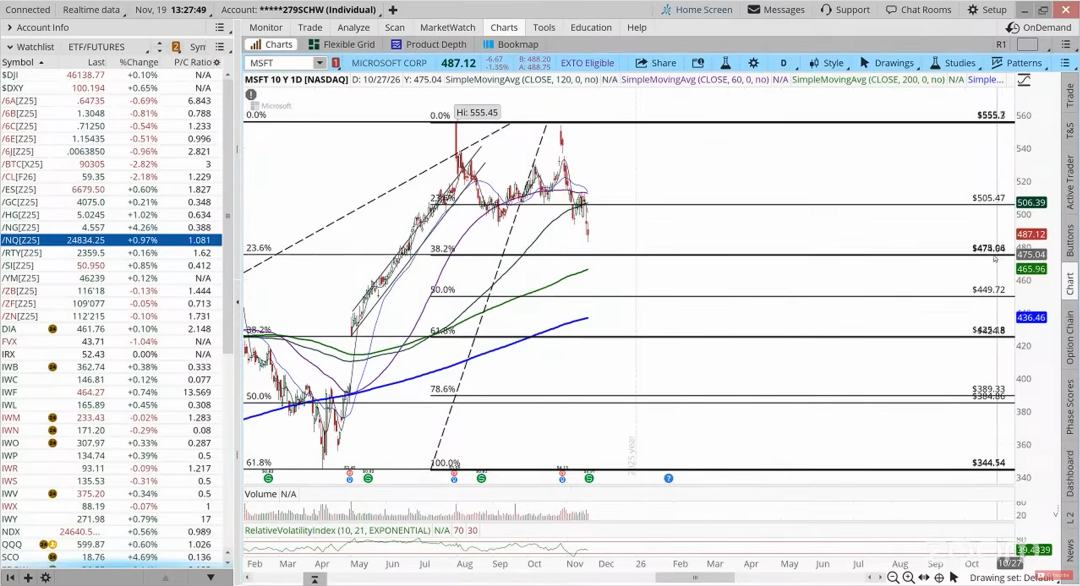This screenshot has width=1080, height=586.
Task: Open the Account Info list menu icon
Action: pos(219,28)
